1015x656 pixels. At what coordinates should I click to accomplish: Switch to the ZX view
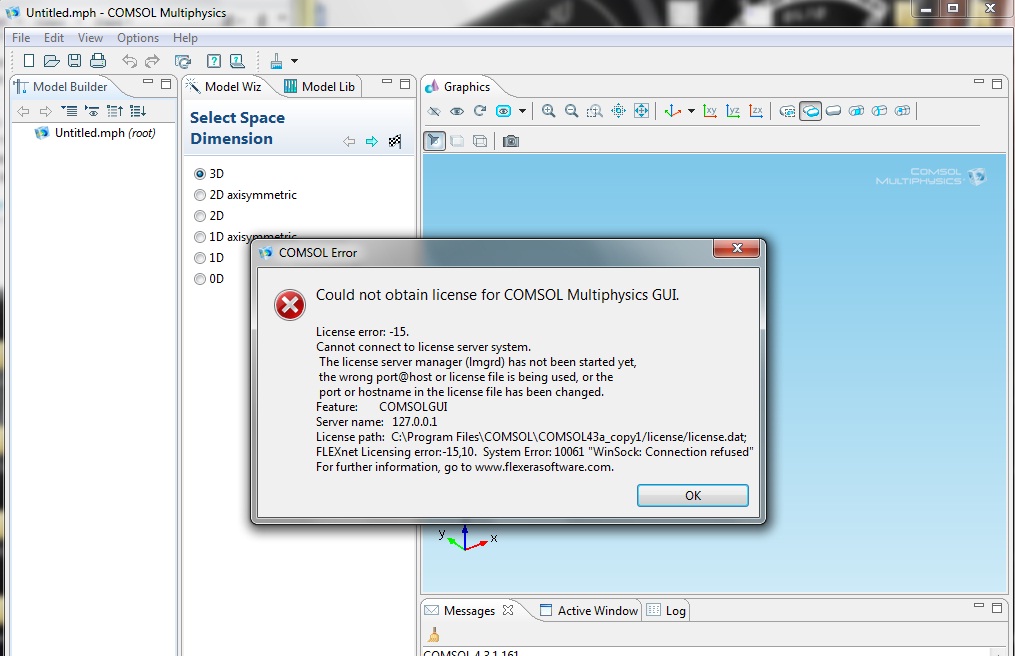756,111
